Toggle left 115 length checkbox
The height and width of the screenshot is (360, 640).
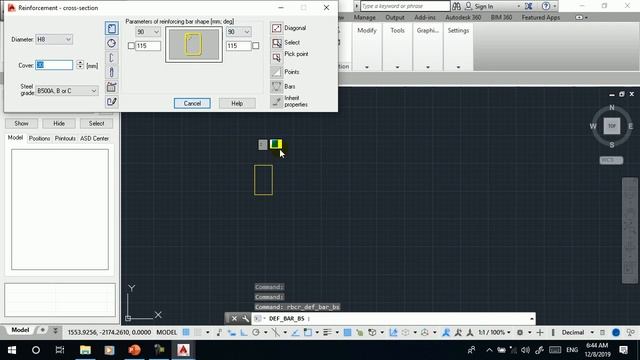coord(131,46)
